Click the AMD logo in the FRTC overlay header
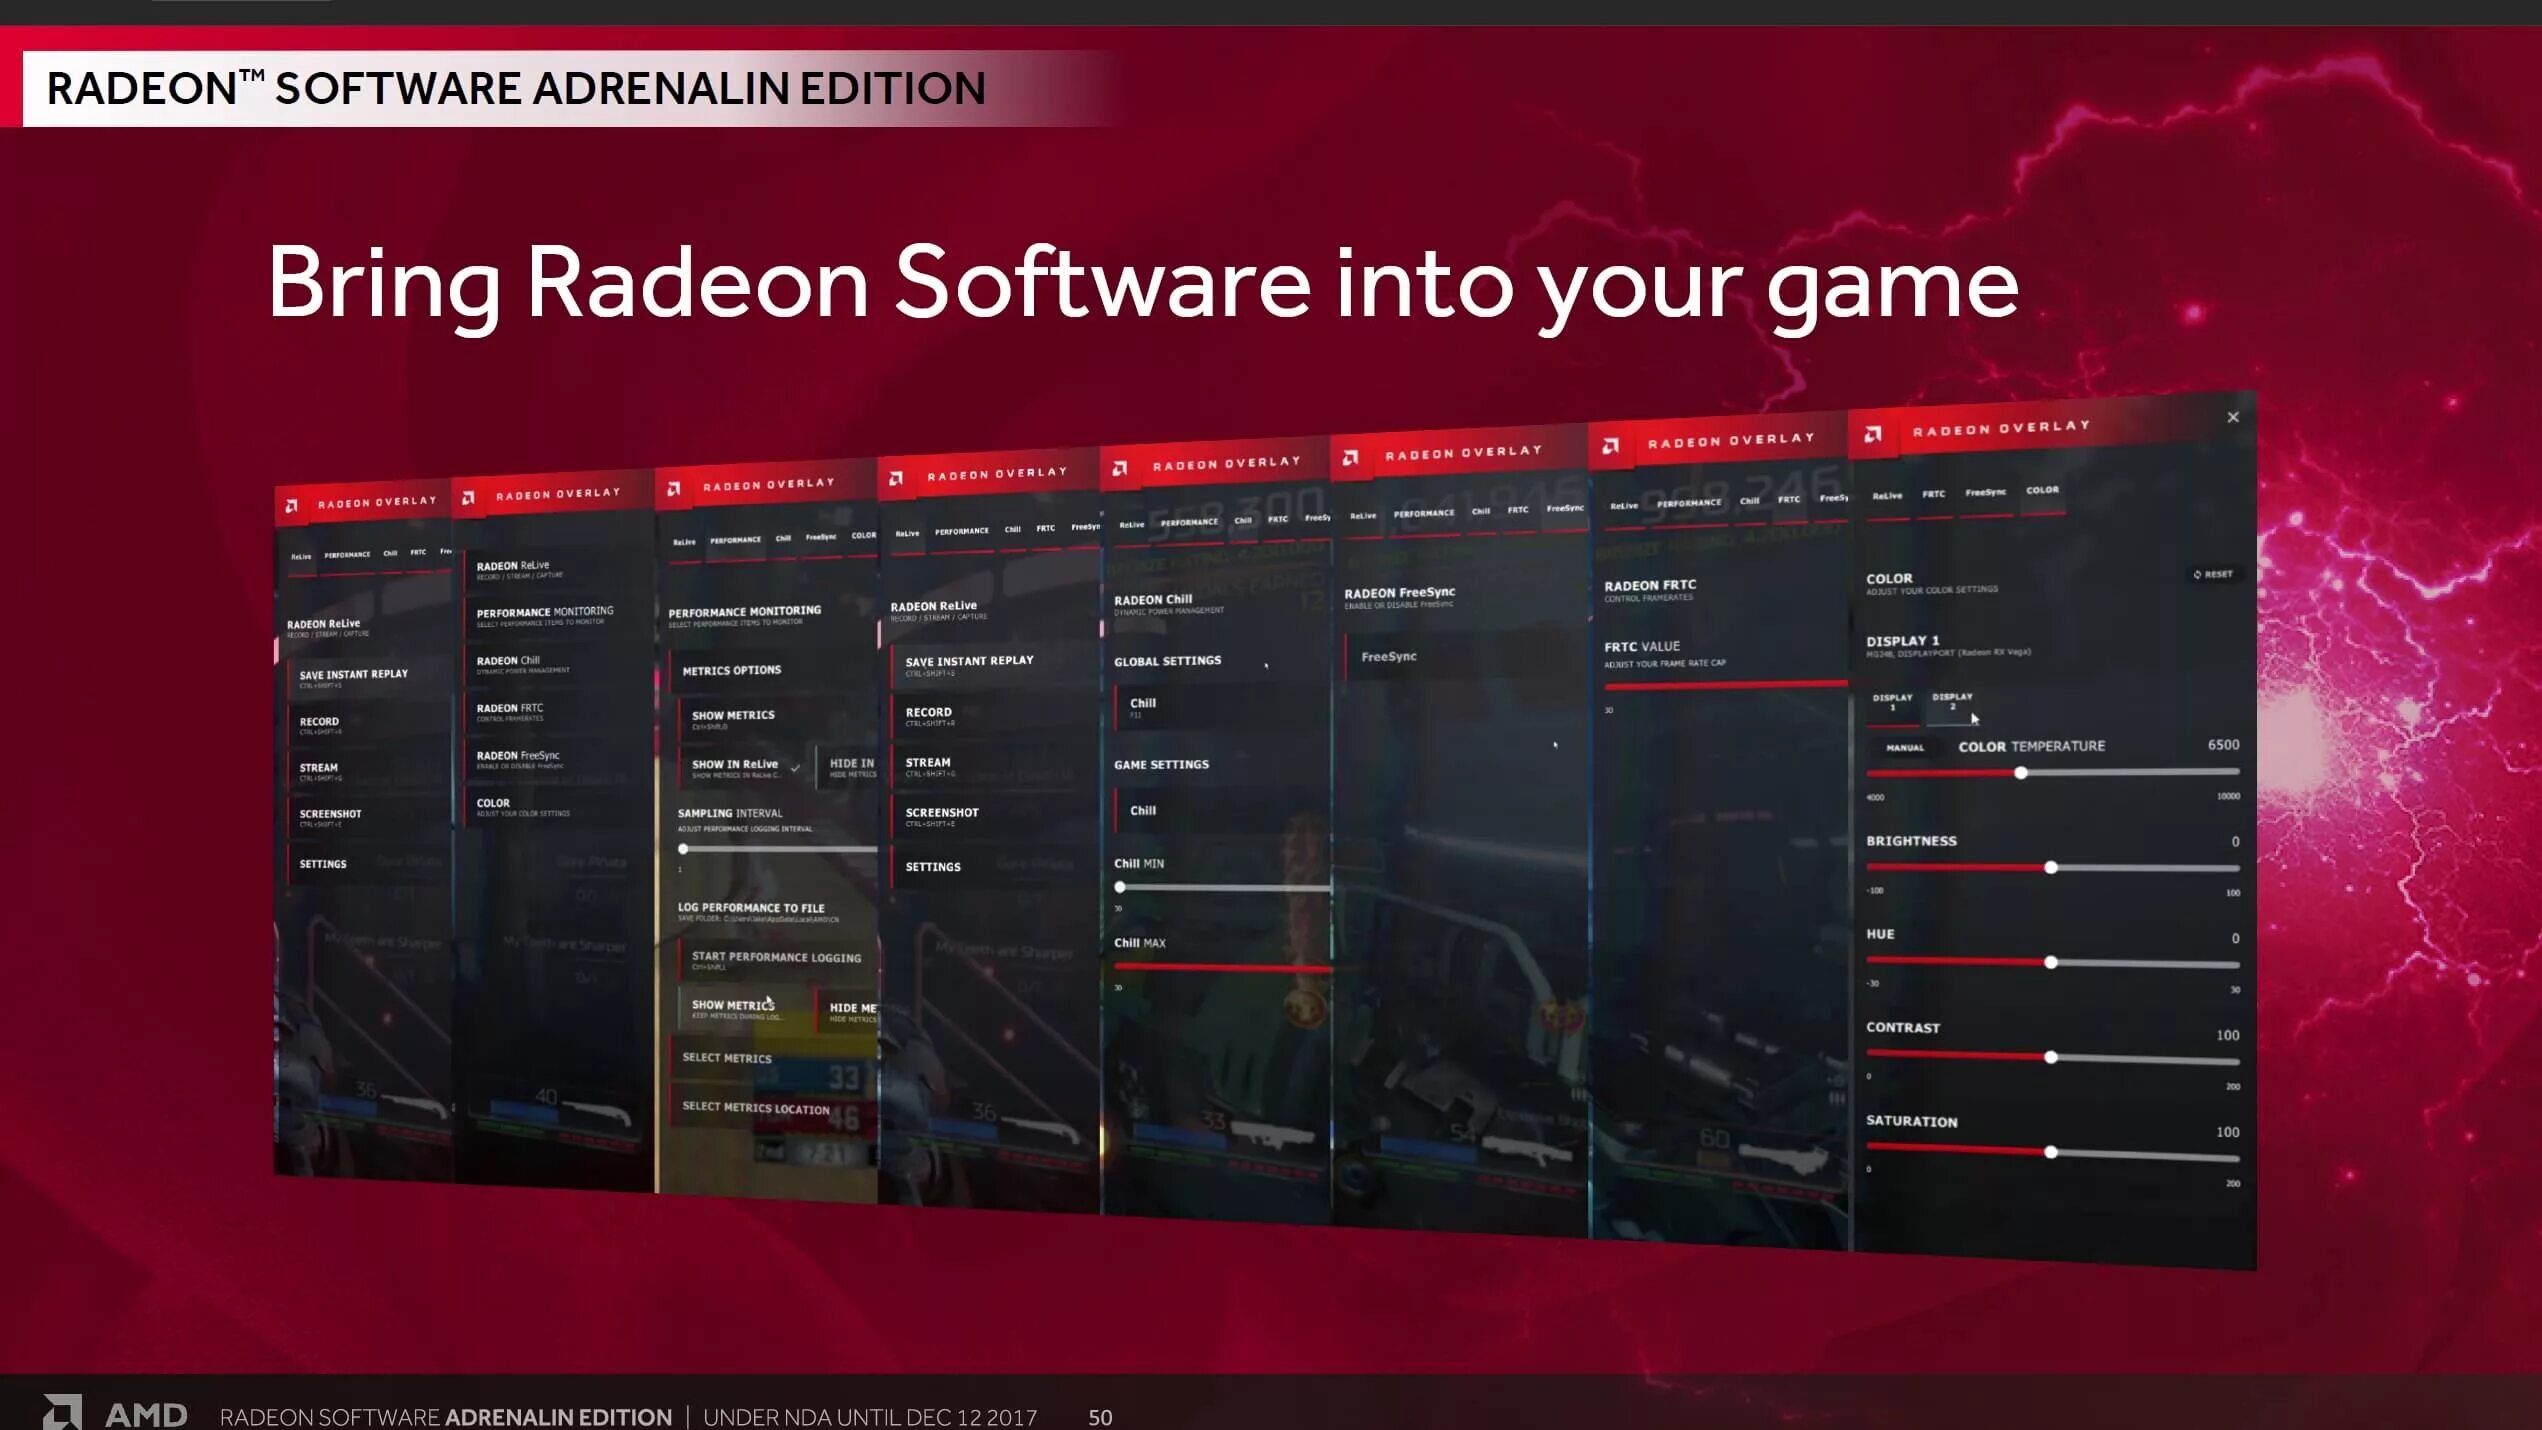 point(1611,446)
